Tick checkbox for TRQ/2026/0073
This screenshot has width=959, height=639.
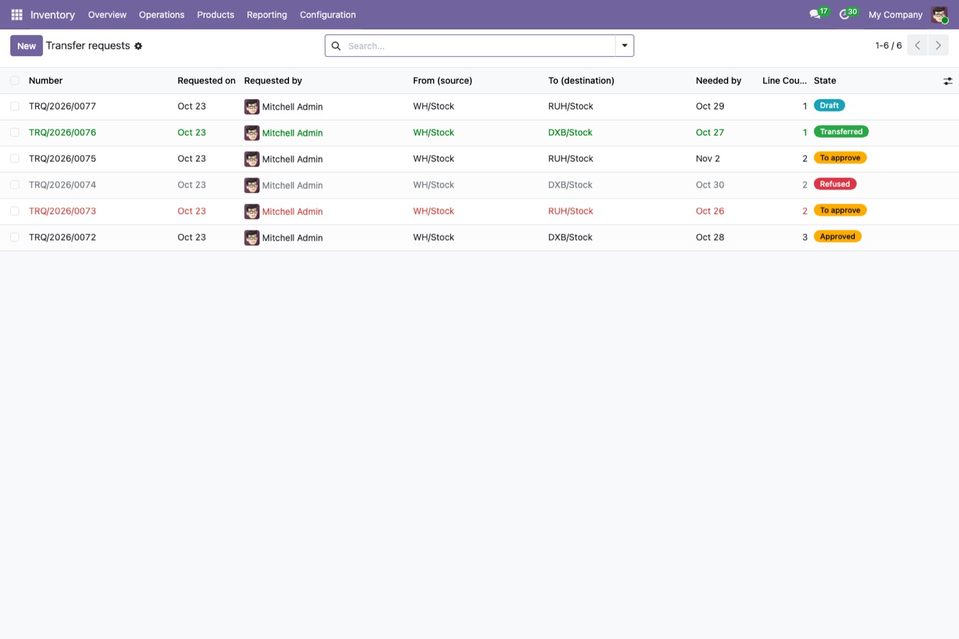coord(15,211)
